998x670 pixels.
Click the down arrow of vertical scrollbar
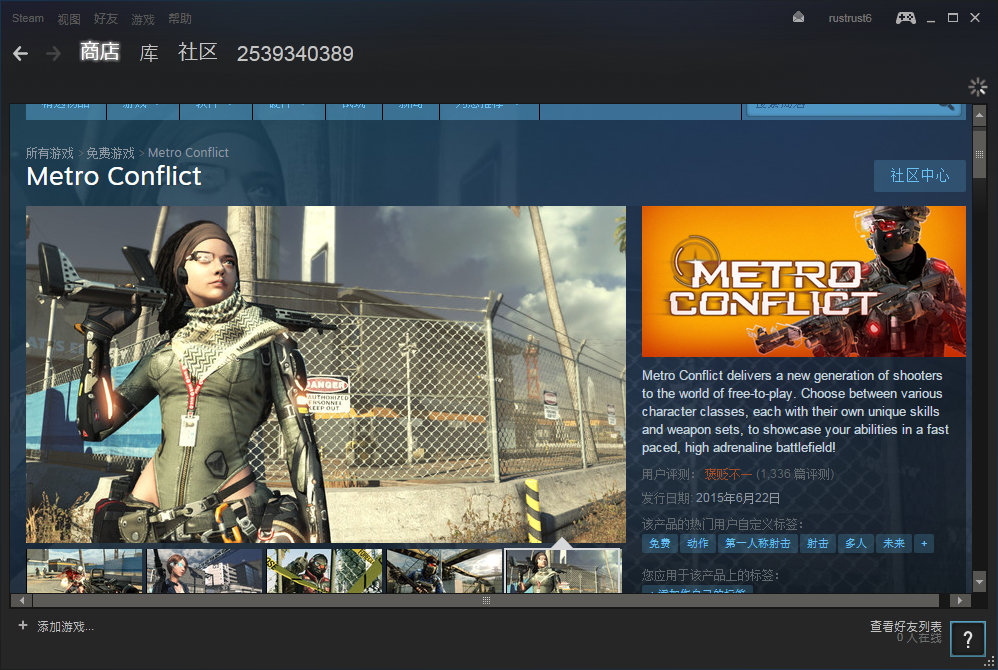click(980, 581)
